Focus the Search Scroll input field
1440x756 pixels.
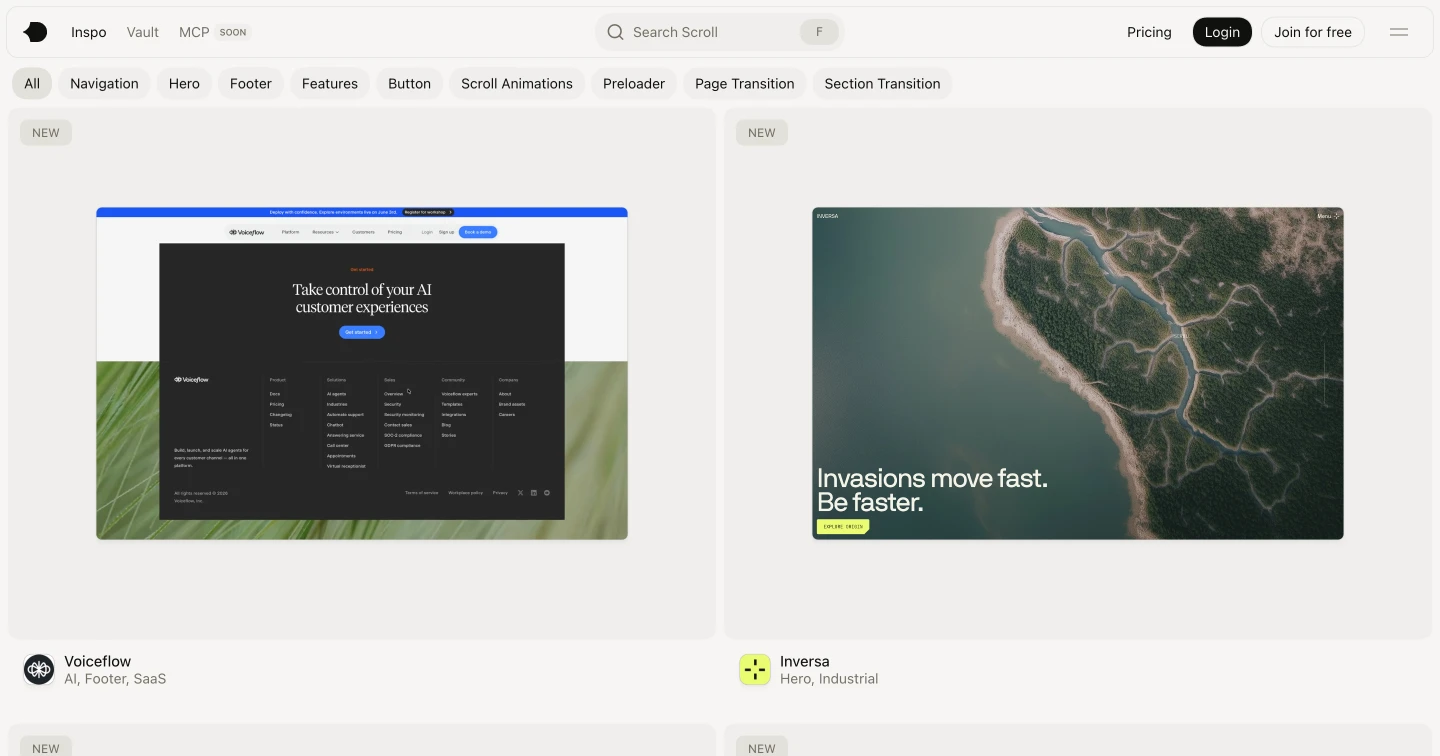[720, 32]
